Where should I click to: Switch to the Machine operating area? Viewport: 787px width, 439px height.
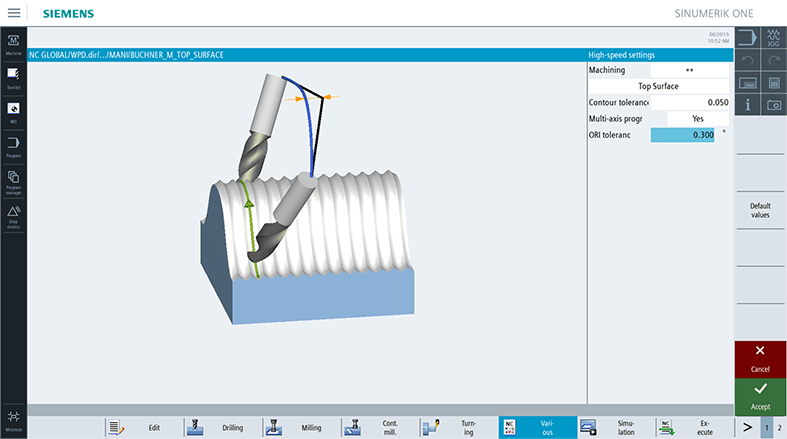point(14,45)
